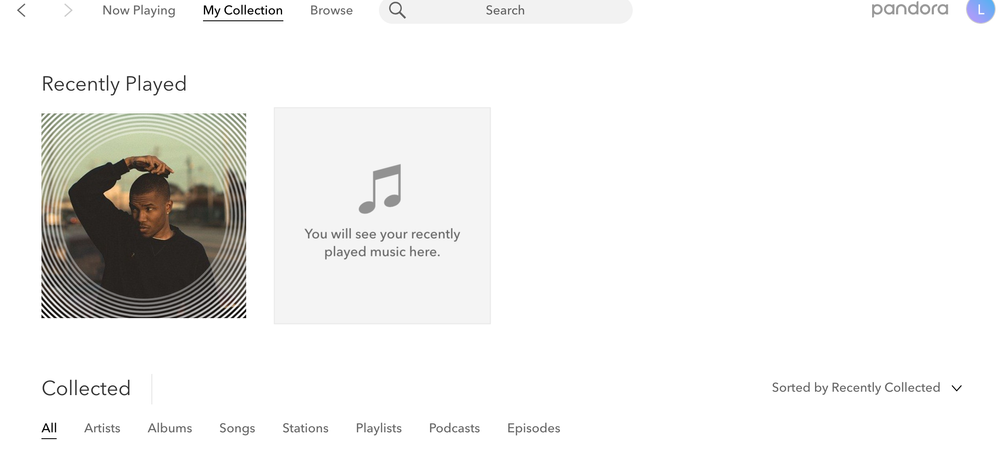Click the Pandora logo
The width and height of the screenshot is (999, 451).
point(909,10)
